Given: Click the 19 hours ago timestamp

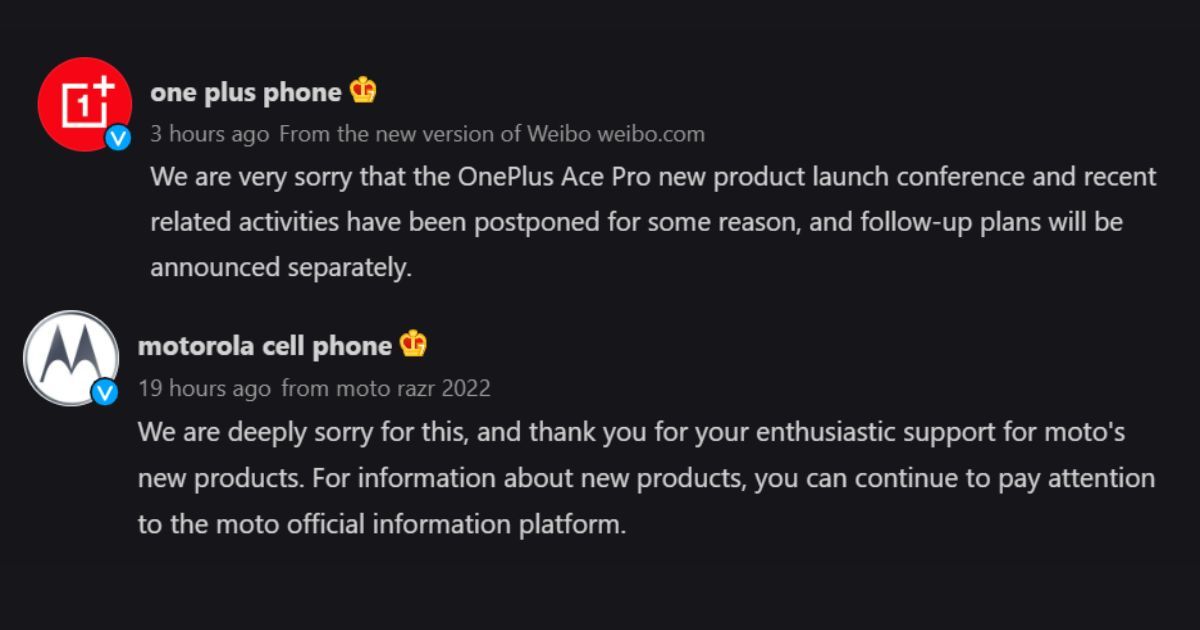Looking at the screenshot, I should 204,388.
